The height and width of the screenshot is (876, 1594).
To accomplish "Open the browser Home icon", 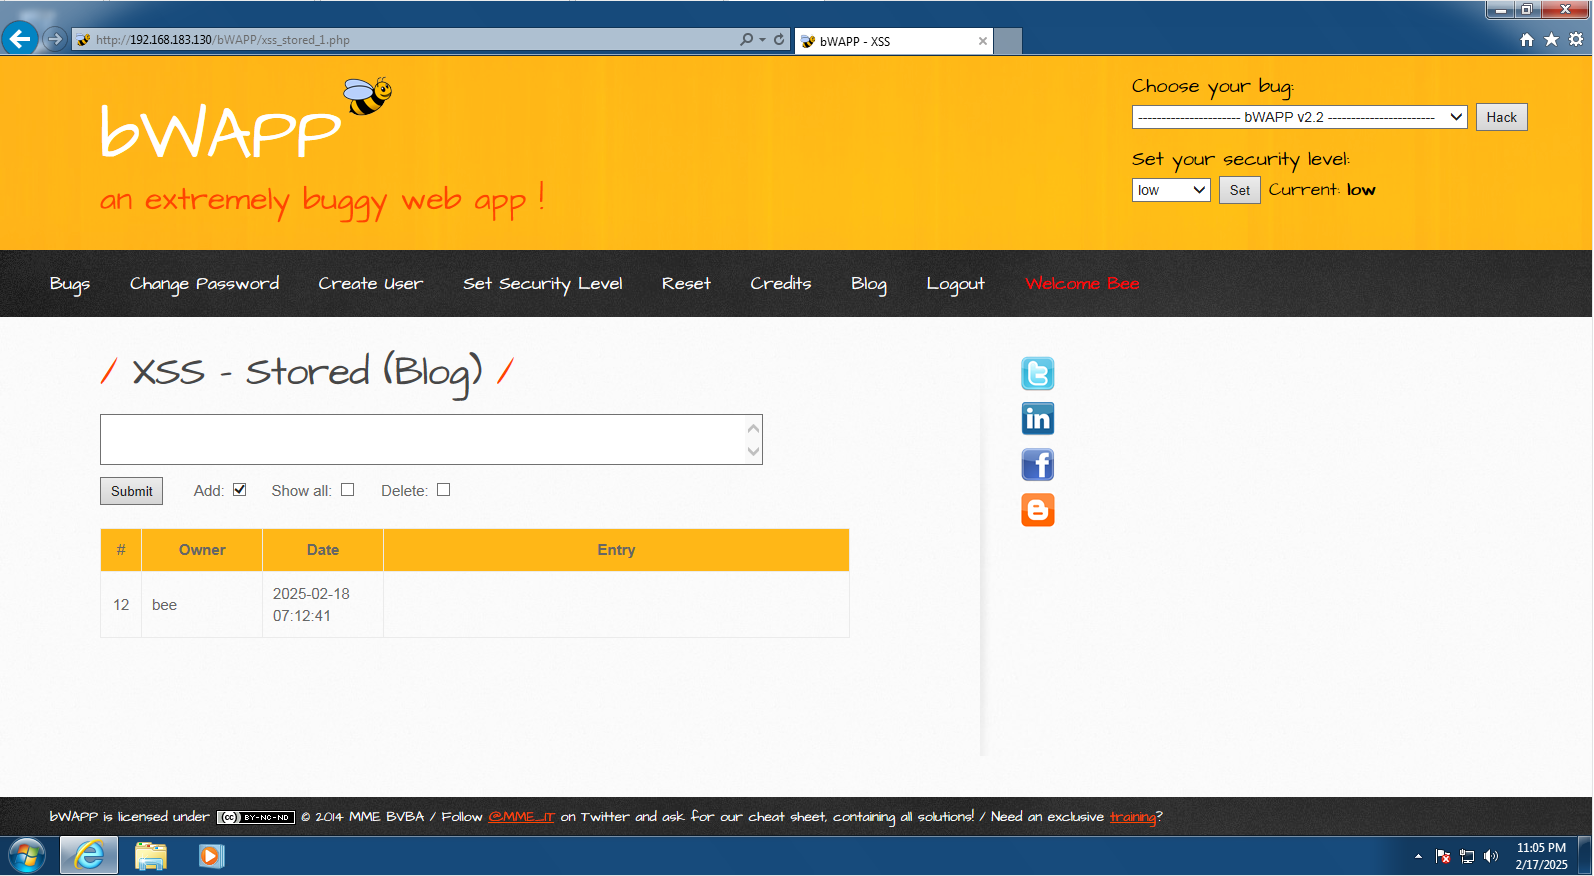I will point(1527,39).
